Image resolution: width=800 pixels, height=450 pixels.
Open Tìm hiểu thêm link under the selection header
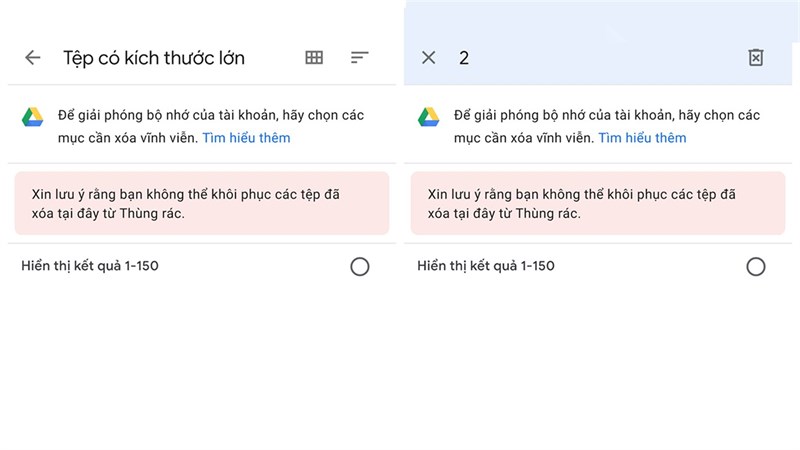(642, 137)
